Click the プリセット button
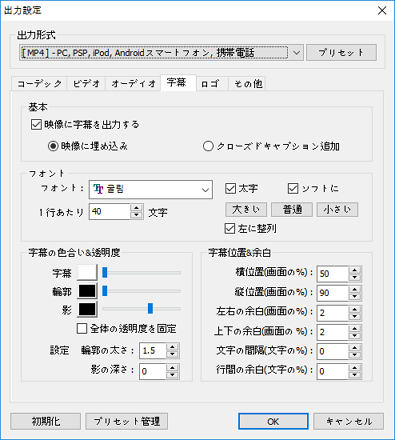The width and height of the screenshot is (395, 440). [x=341, y=53]
